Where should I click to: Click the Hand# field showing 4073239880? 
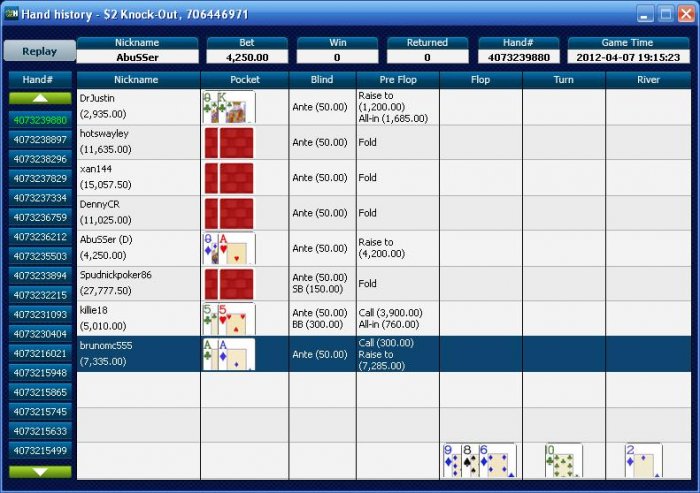(x=518, y=57)
